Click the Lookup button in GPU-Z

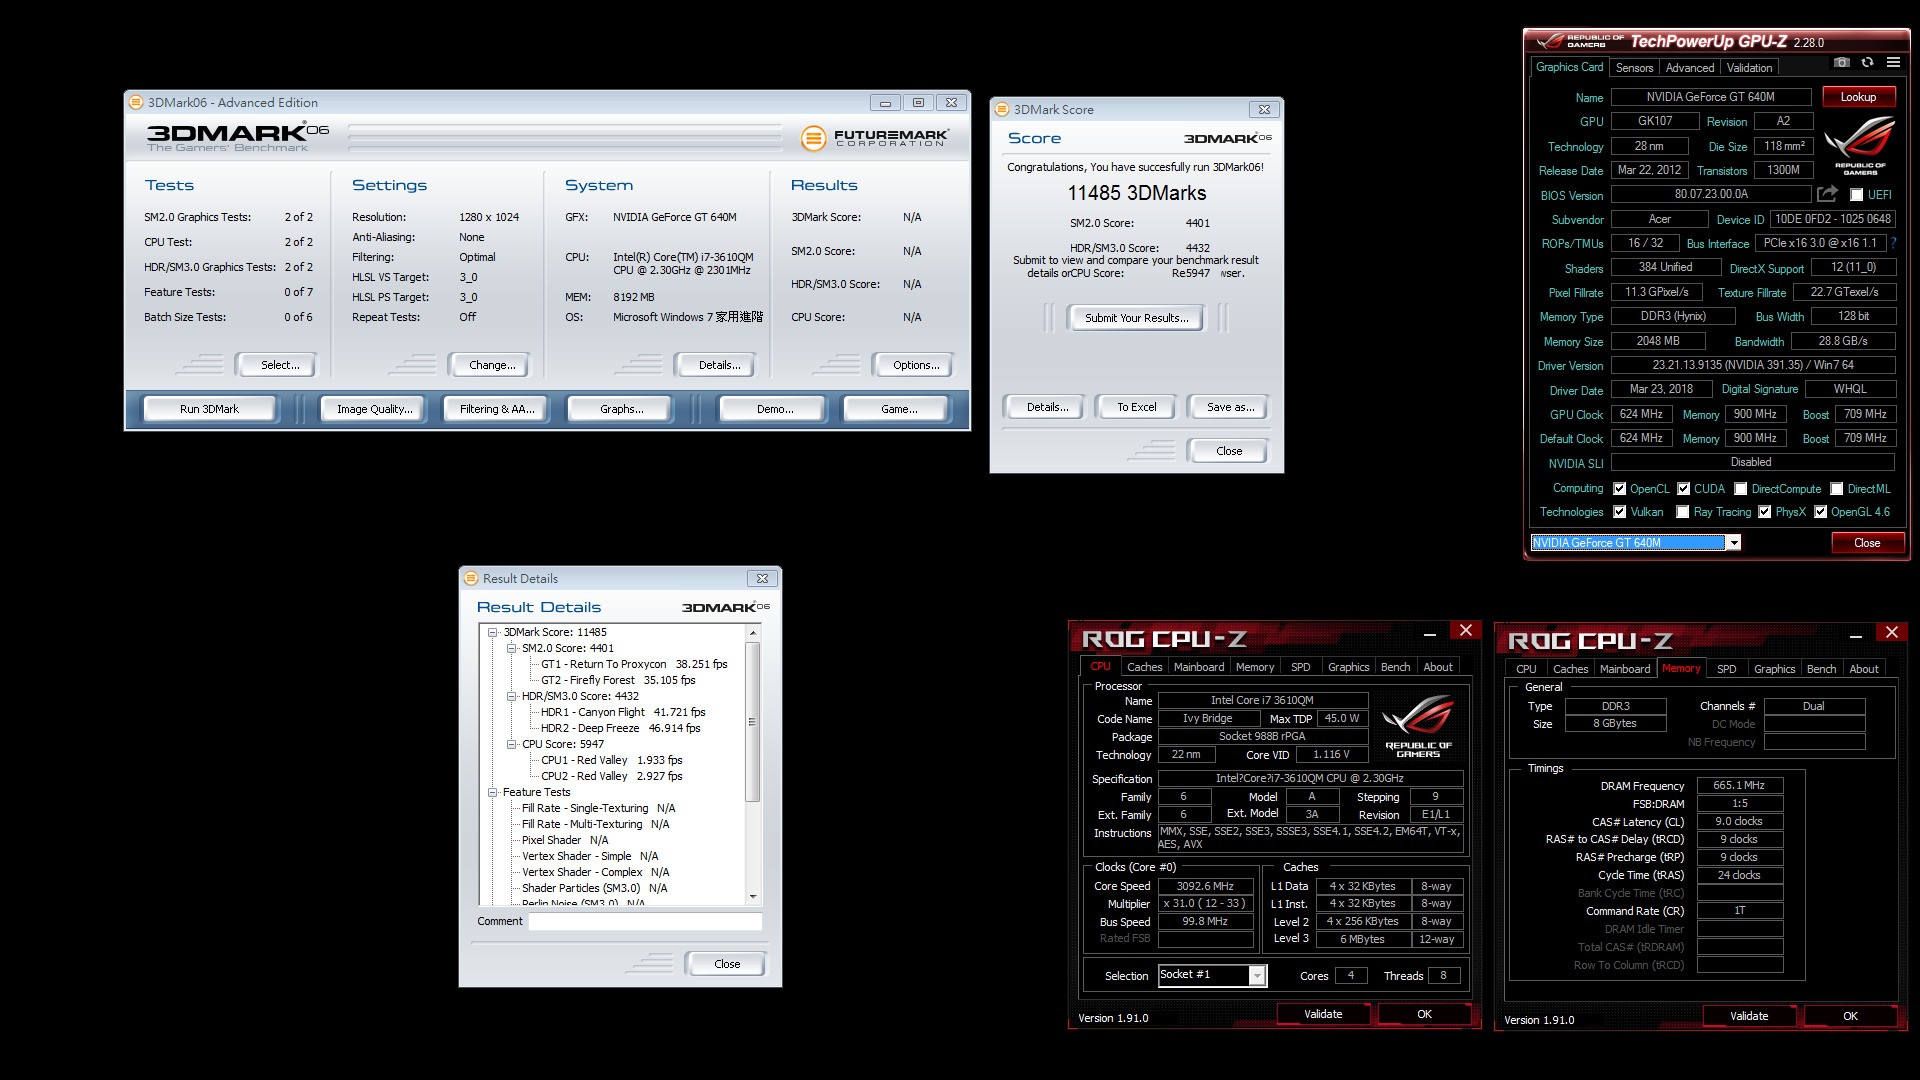point(1858,97)
